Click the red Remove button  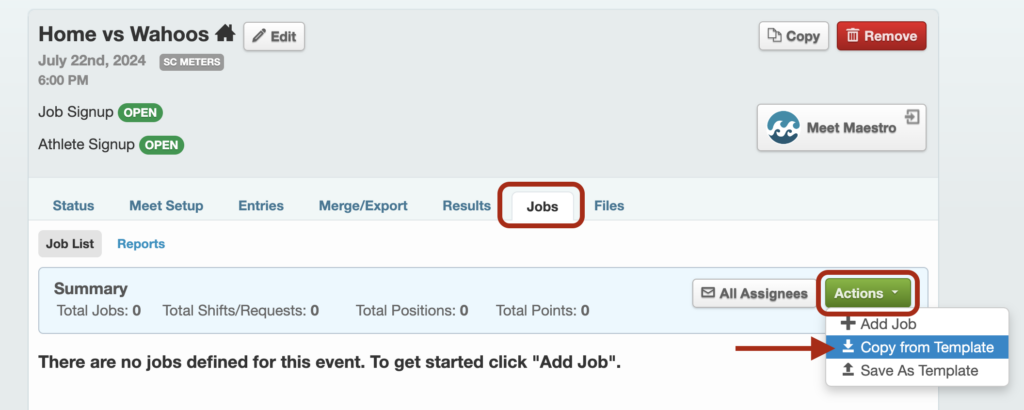tap(881, 36)
